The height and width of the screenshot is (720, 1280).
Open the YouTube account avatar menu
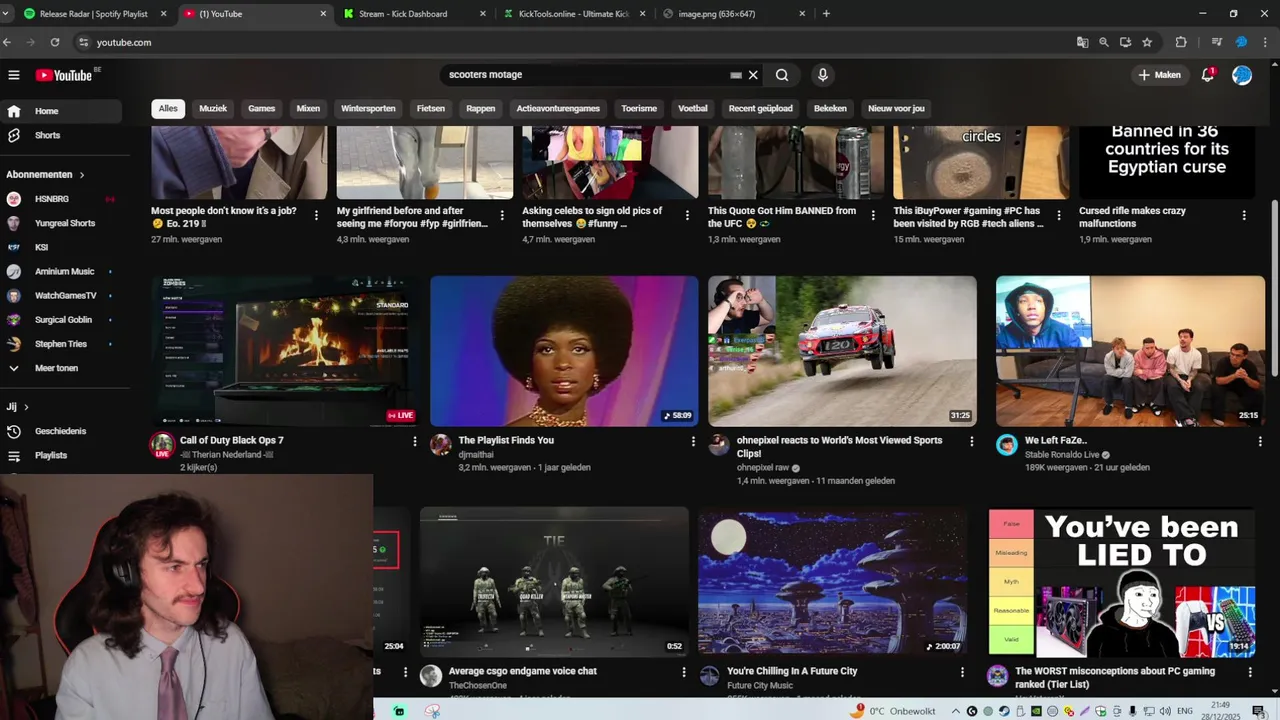coord(1242,75)
